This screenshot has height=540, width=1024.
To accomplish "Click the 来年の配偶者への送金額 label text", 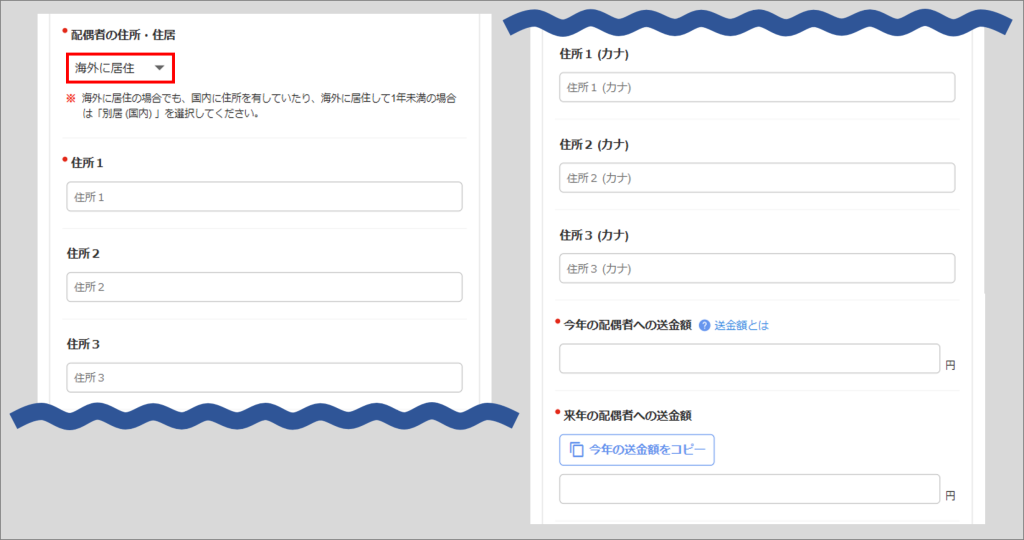I will pos(626,415).
